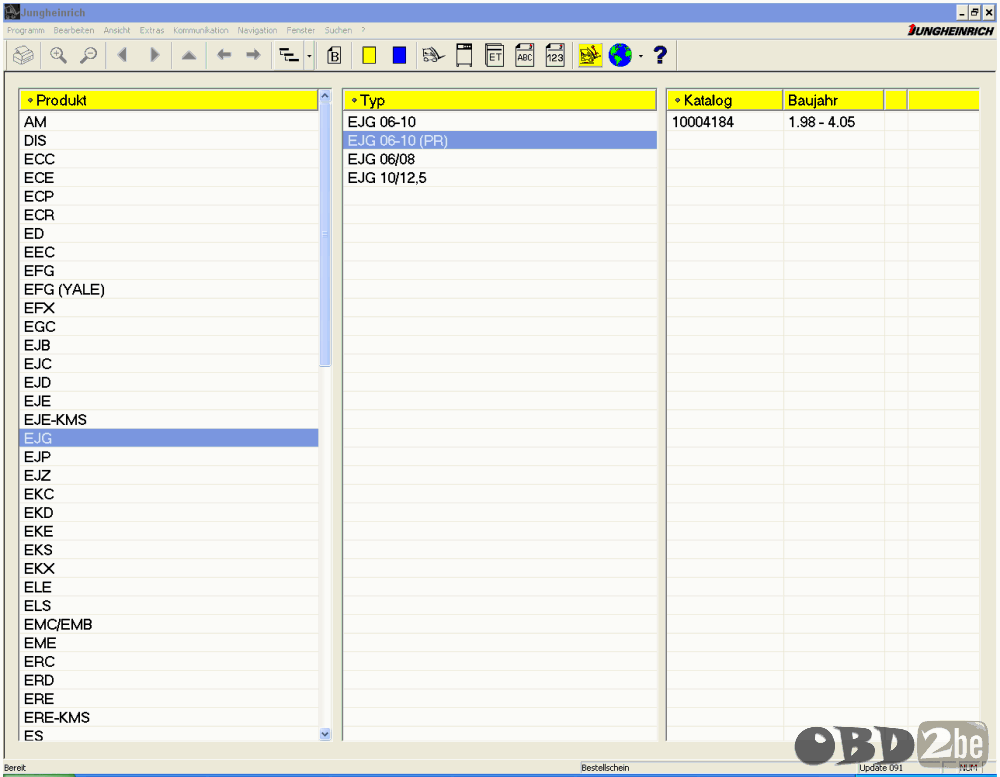Viewport: 1000px width, 777px height.
Task: Select type EJG 10/12,5
Action: pos(500,178)
